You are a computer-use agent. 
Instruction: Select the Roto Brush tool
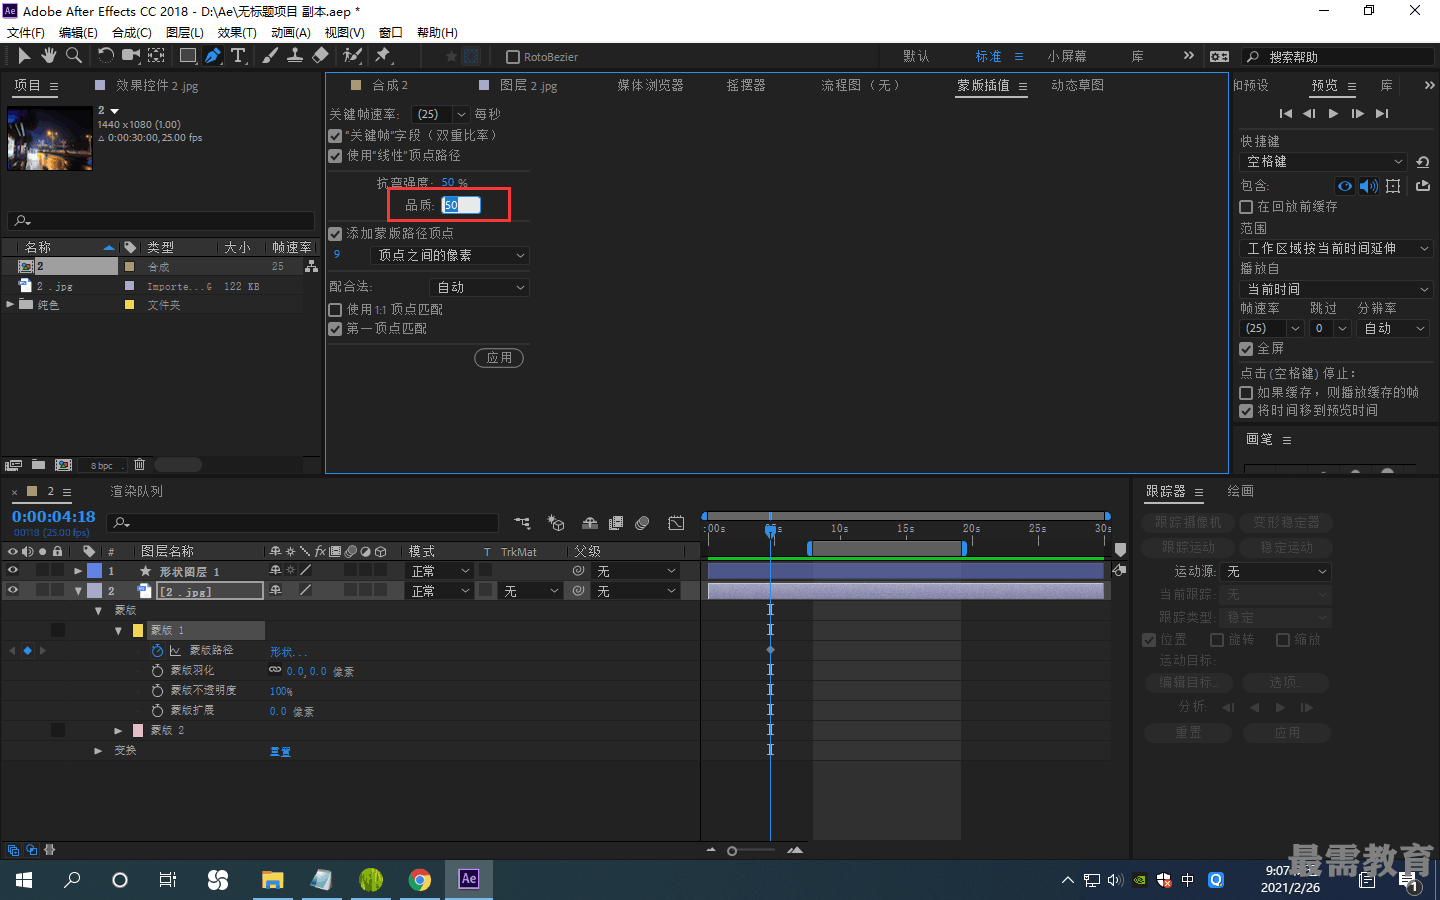352,56
